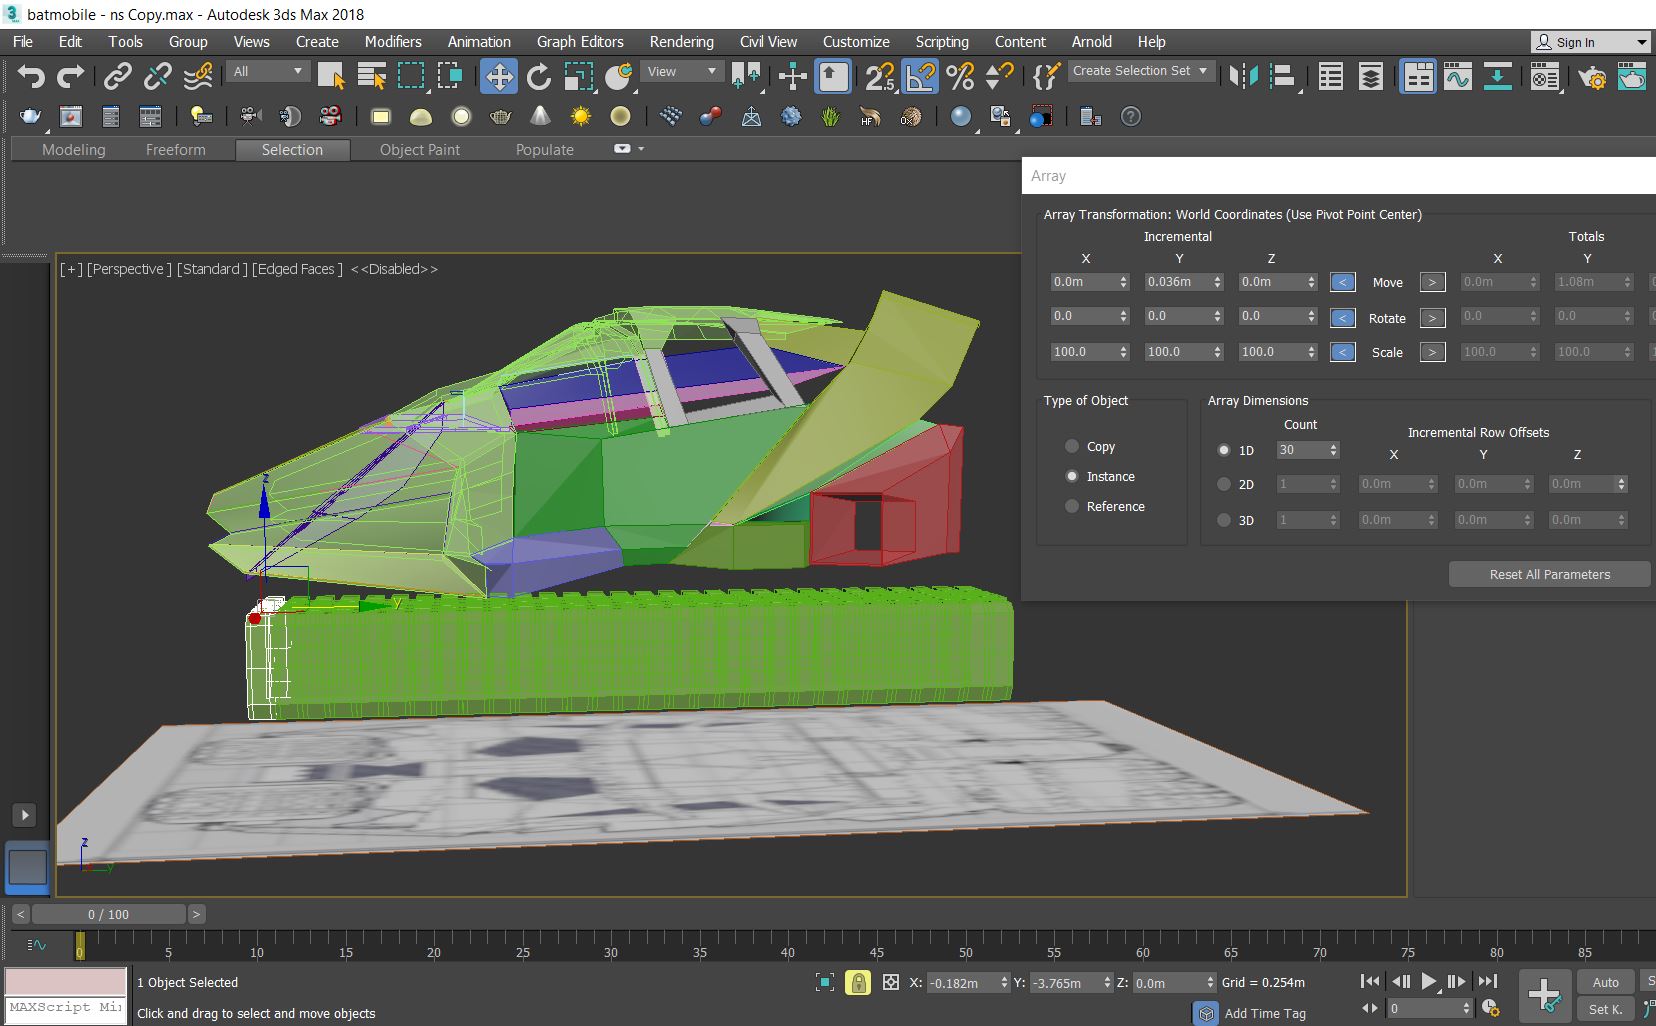Open the Arnold menu
Screen dimensions: 1656x1026
tap(1092, 42)
